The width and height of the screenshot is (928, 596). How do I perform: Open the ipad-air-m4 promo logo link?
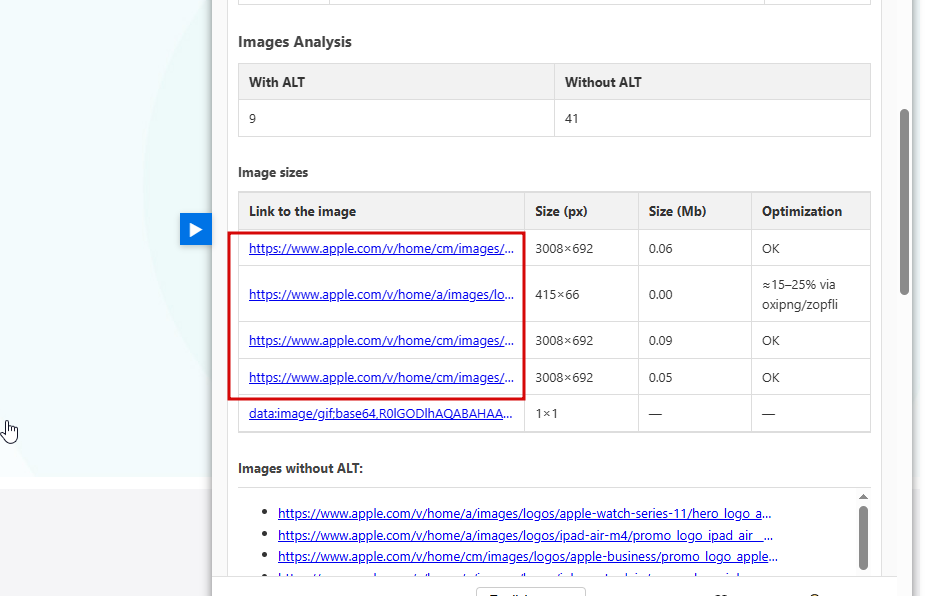tap(524, 535)
